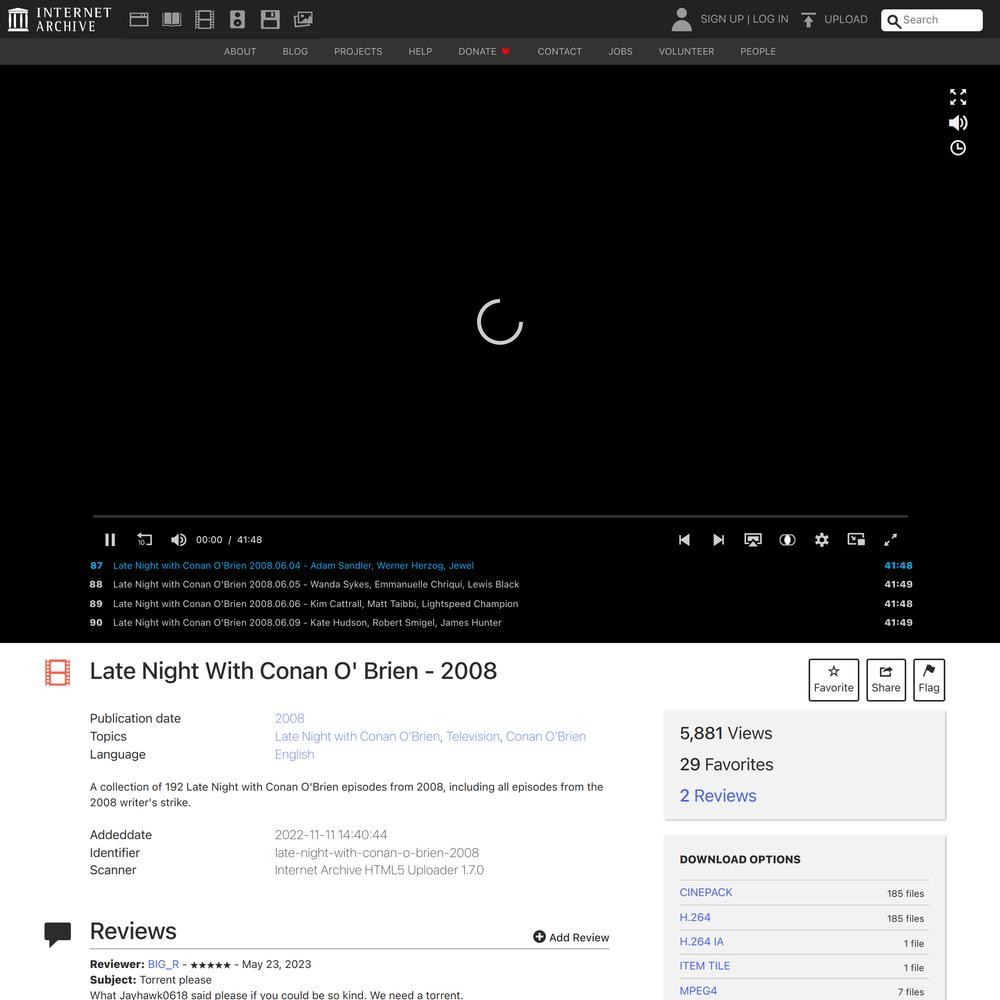Expand the MPEG4 download option
This screenshot has height=1000, width=1000.
tap(698, 990)
